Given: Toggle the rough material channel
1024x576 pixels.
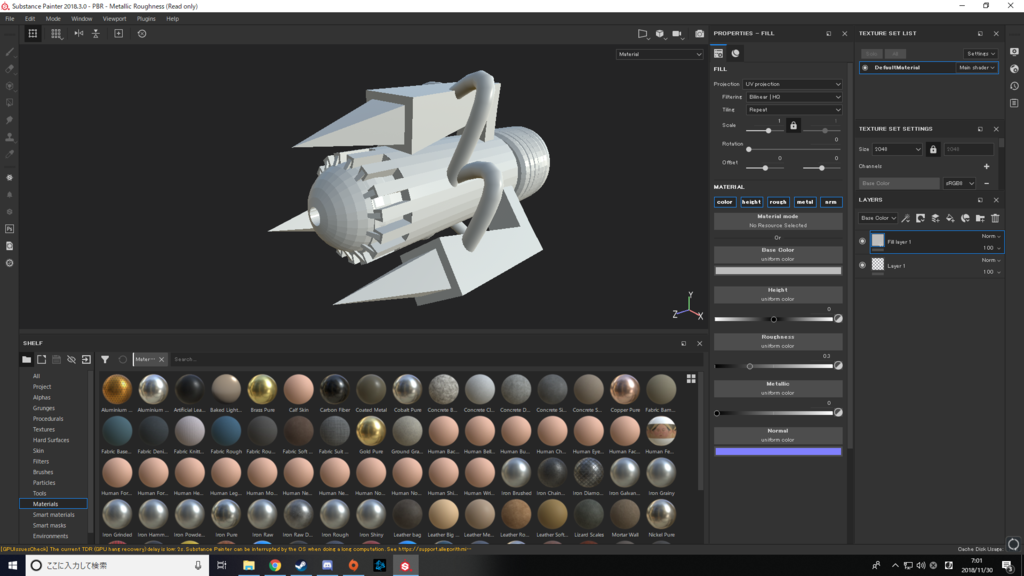Looking at the screenshot, I should coord(778,202).
